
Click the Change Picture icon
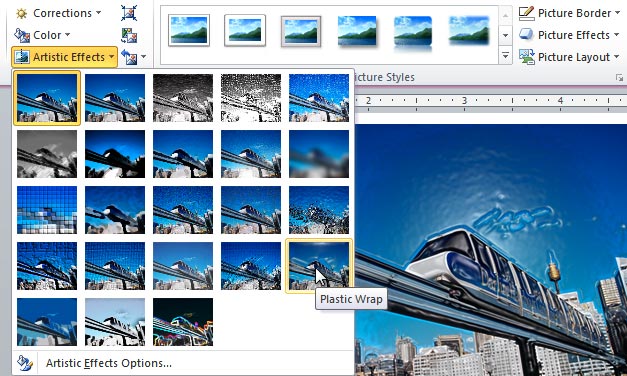[x=129, y=35]
